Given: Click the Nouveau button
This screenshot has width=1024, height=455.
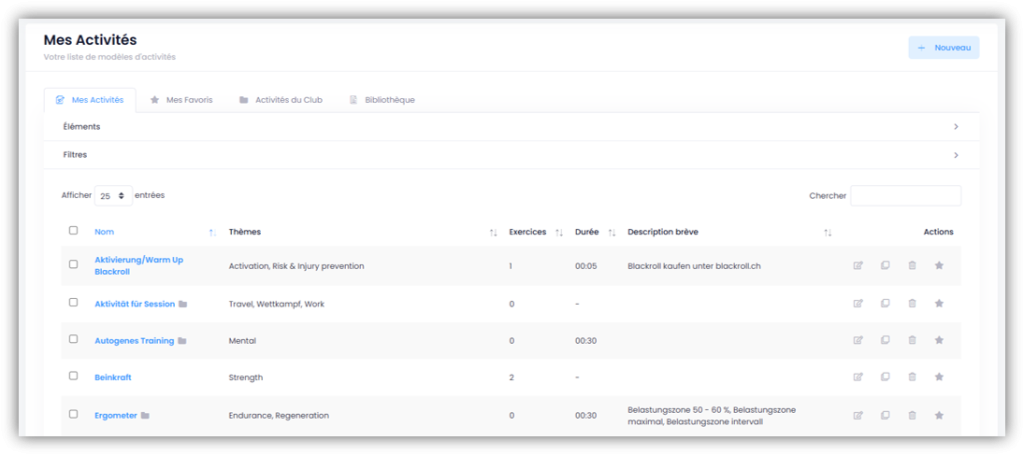Looking at the screenshot, I should point(943,47).
